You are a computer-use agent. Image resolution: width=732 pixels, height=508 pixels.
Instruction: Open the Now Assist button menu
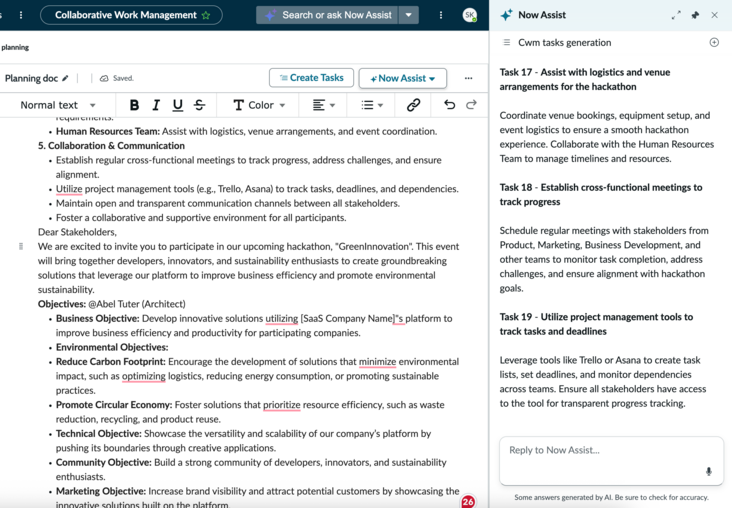coord(402,78)
